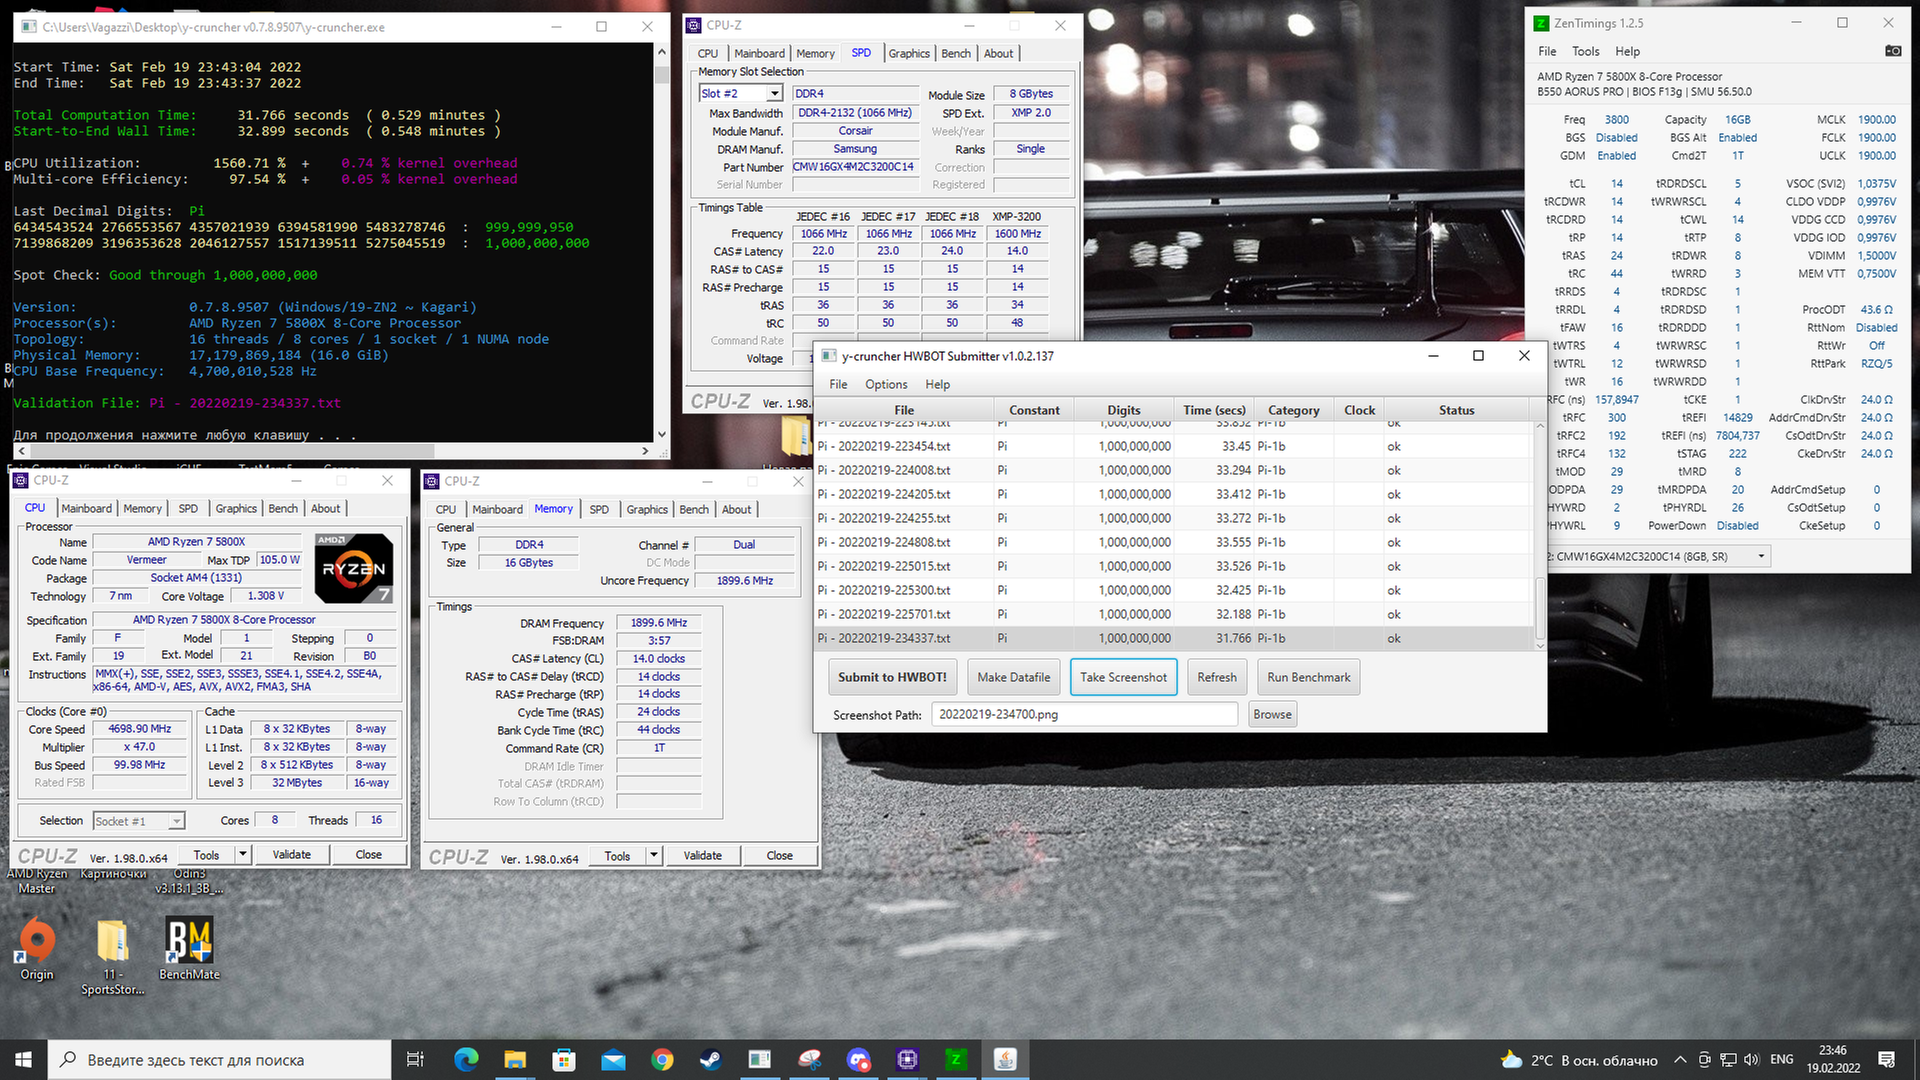The image size is (1920, 1080).
Task: Select the Pi - 20220219-224008.txt result row
Action: click(1174, 470)
